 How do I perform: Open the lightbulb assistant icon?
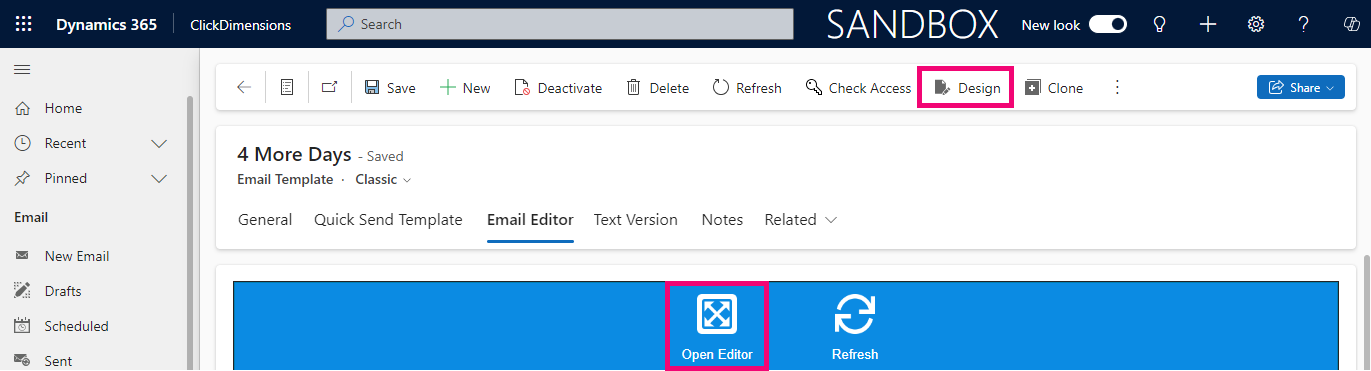1160,25
